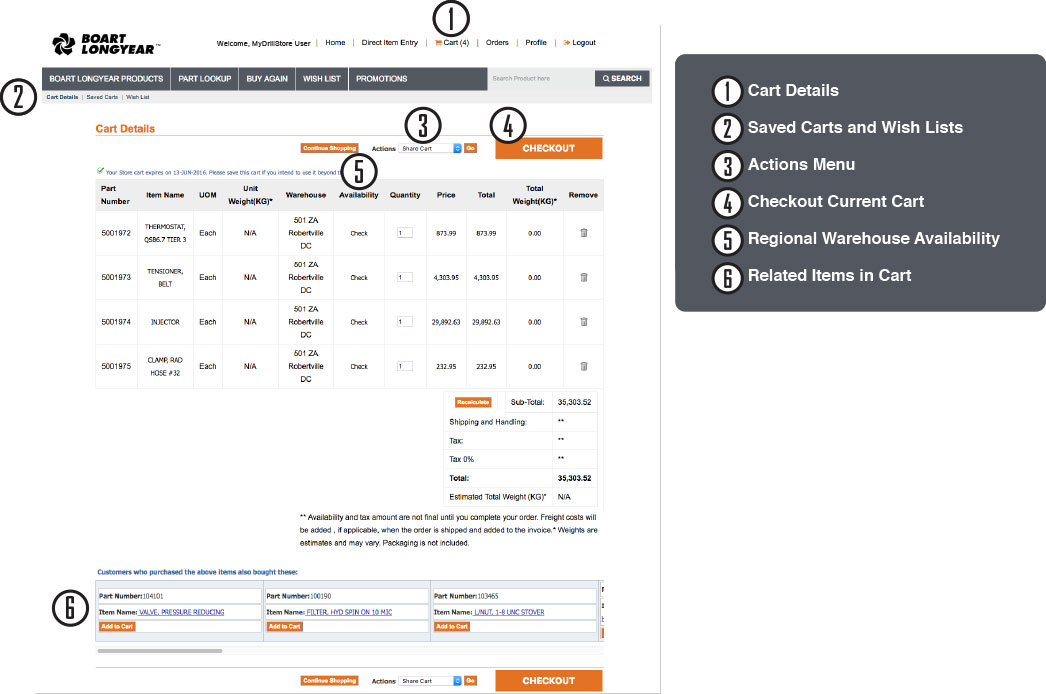Select the Promotions menu item
The height and width of the screenshot is (694, 1046).
[381, 78]
